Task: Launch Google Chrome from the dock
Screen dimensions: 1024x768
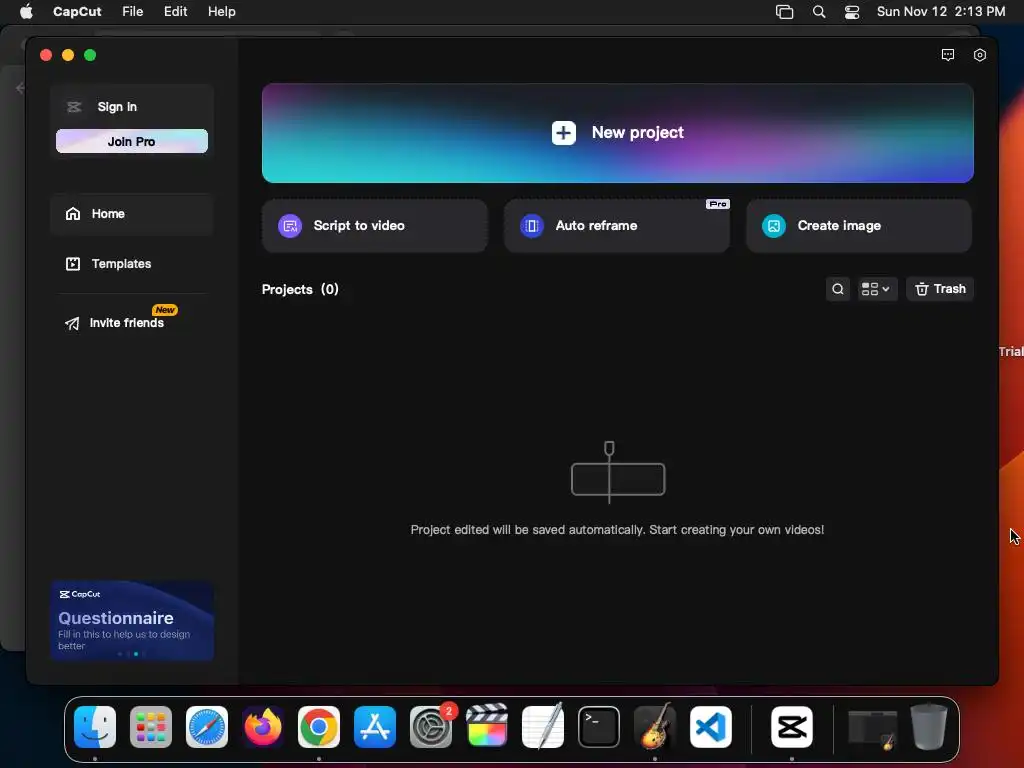Action: [319, 727]
